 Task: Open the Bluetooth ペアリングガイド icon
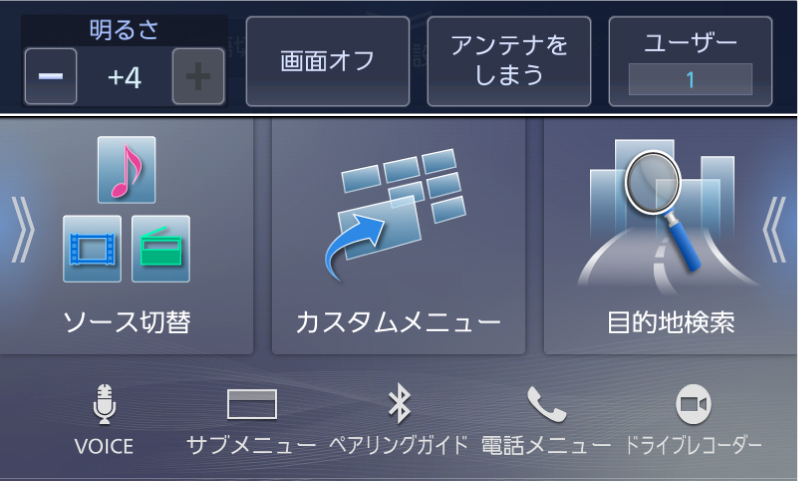tap(399, 404)
